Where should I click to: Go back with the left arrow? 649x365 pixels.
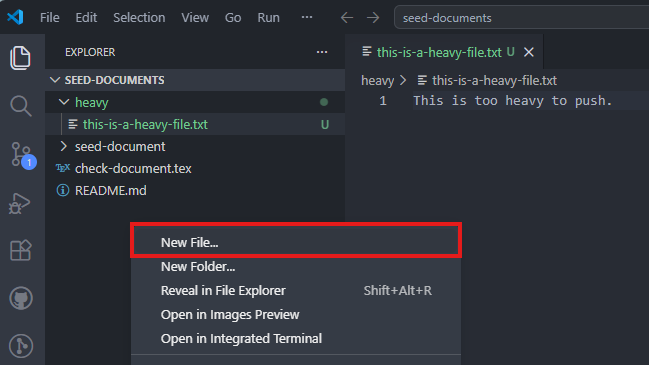[347, 18]
